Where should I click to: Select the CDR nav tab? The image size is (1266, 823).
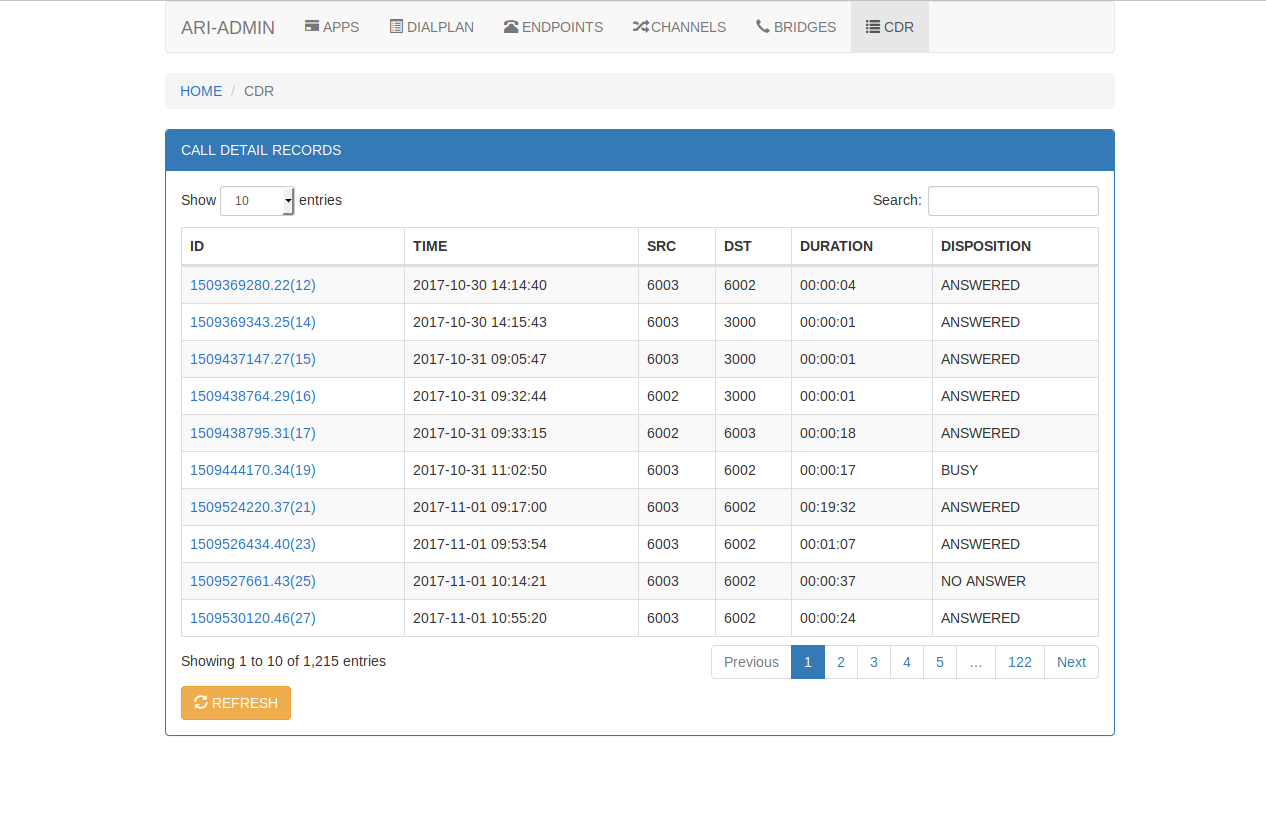(x=890, y=27)
